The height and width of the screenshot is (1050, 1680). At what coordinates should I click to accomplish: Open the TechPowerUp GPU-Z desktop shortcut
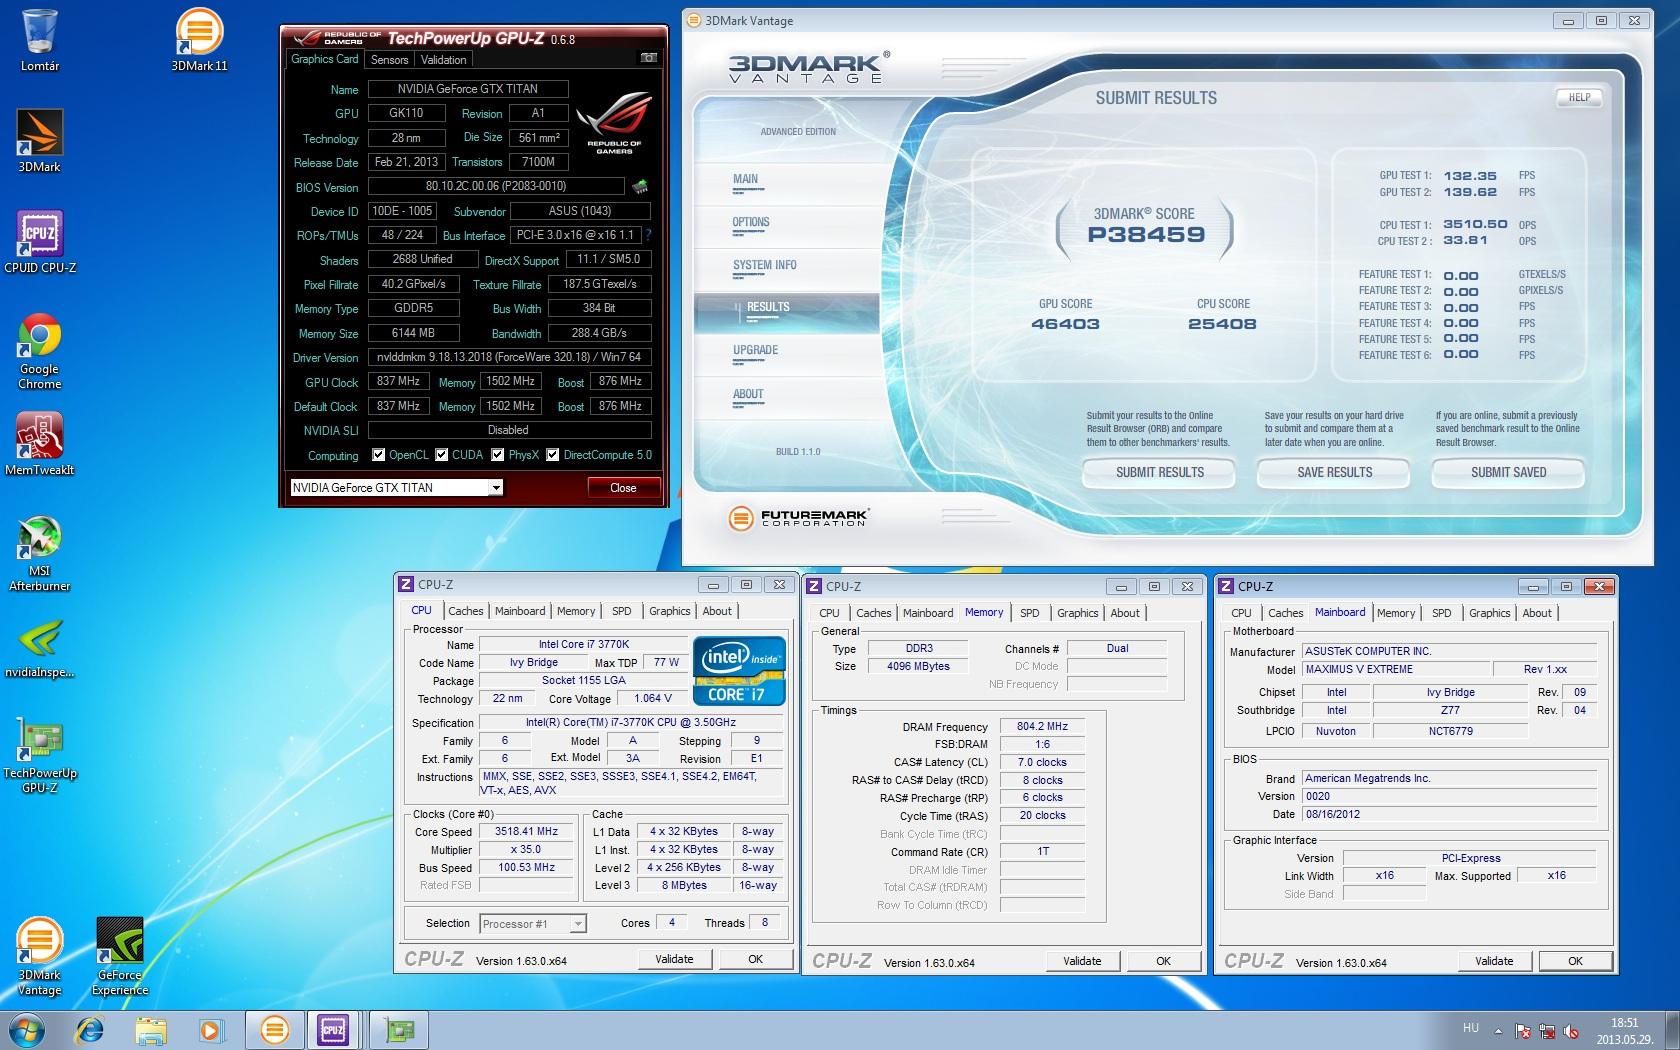(40, 756)
